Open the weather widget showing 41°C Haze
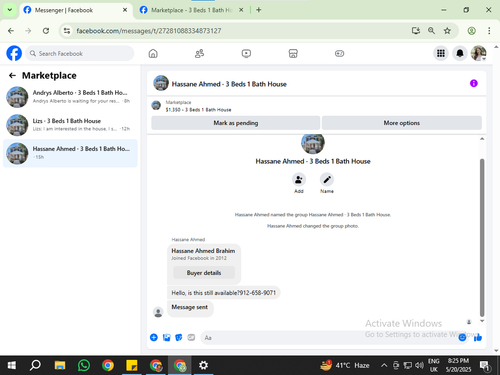Screen dimensions: 500x375 345,365
